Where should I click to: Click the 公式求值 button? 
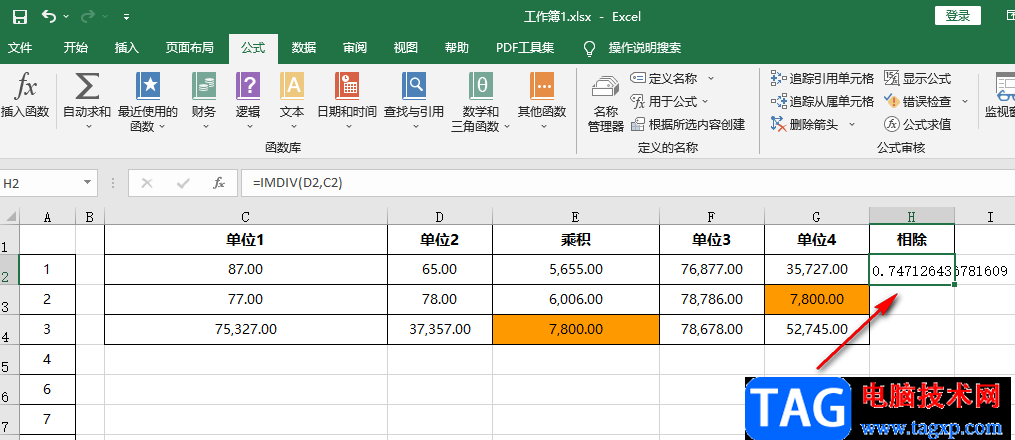[918, 124]
